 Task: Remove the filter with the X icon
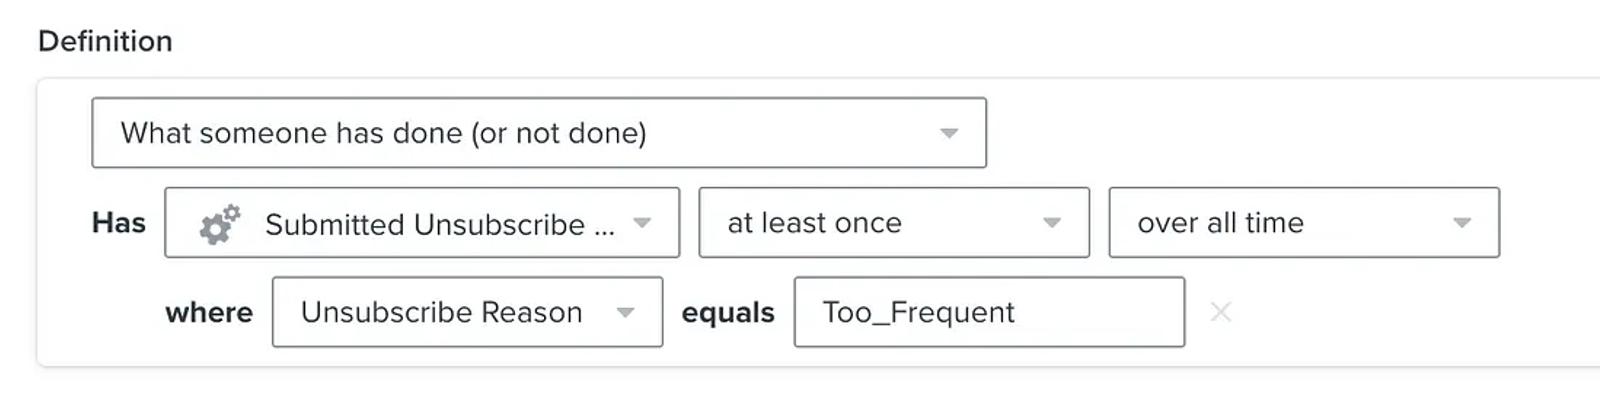click(x=1220, y=312)
